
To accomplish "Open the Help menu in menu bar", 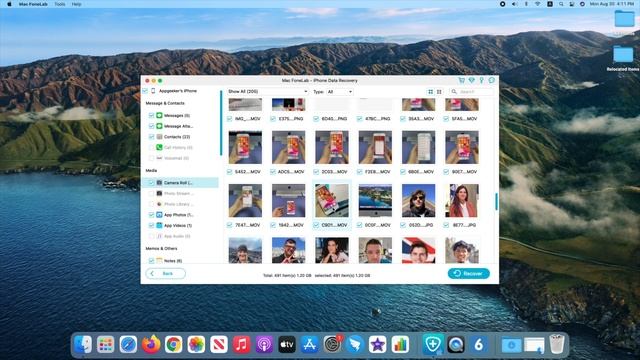I will pyautogui.click(x=76, y=4).
